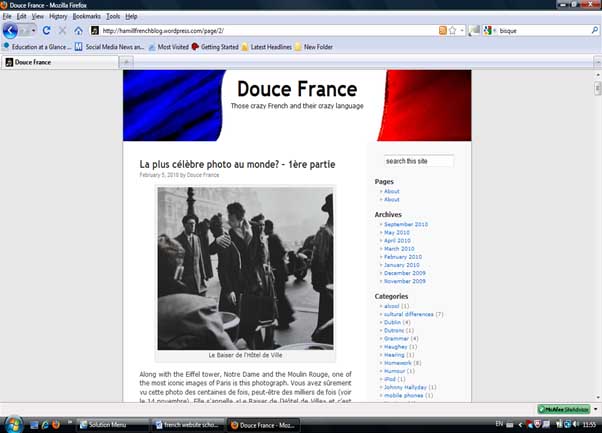
Task: Open Social Media News bookmark
Action: (x=109, y=47)
